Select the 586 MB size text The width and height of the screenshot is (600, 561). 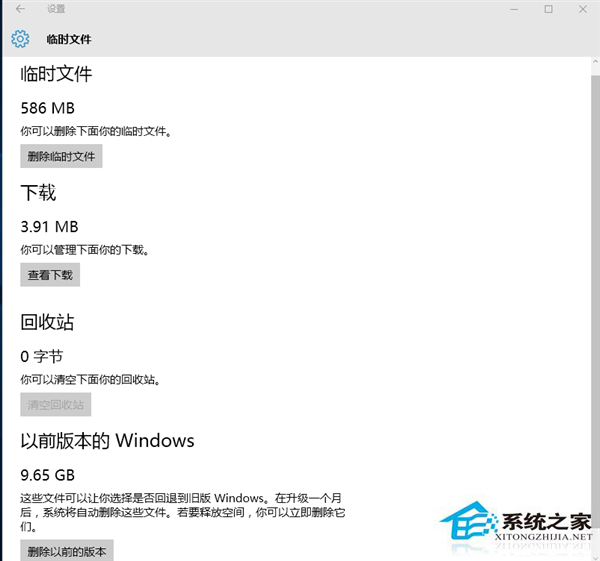pyautogui.click(x=47, y=108)
